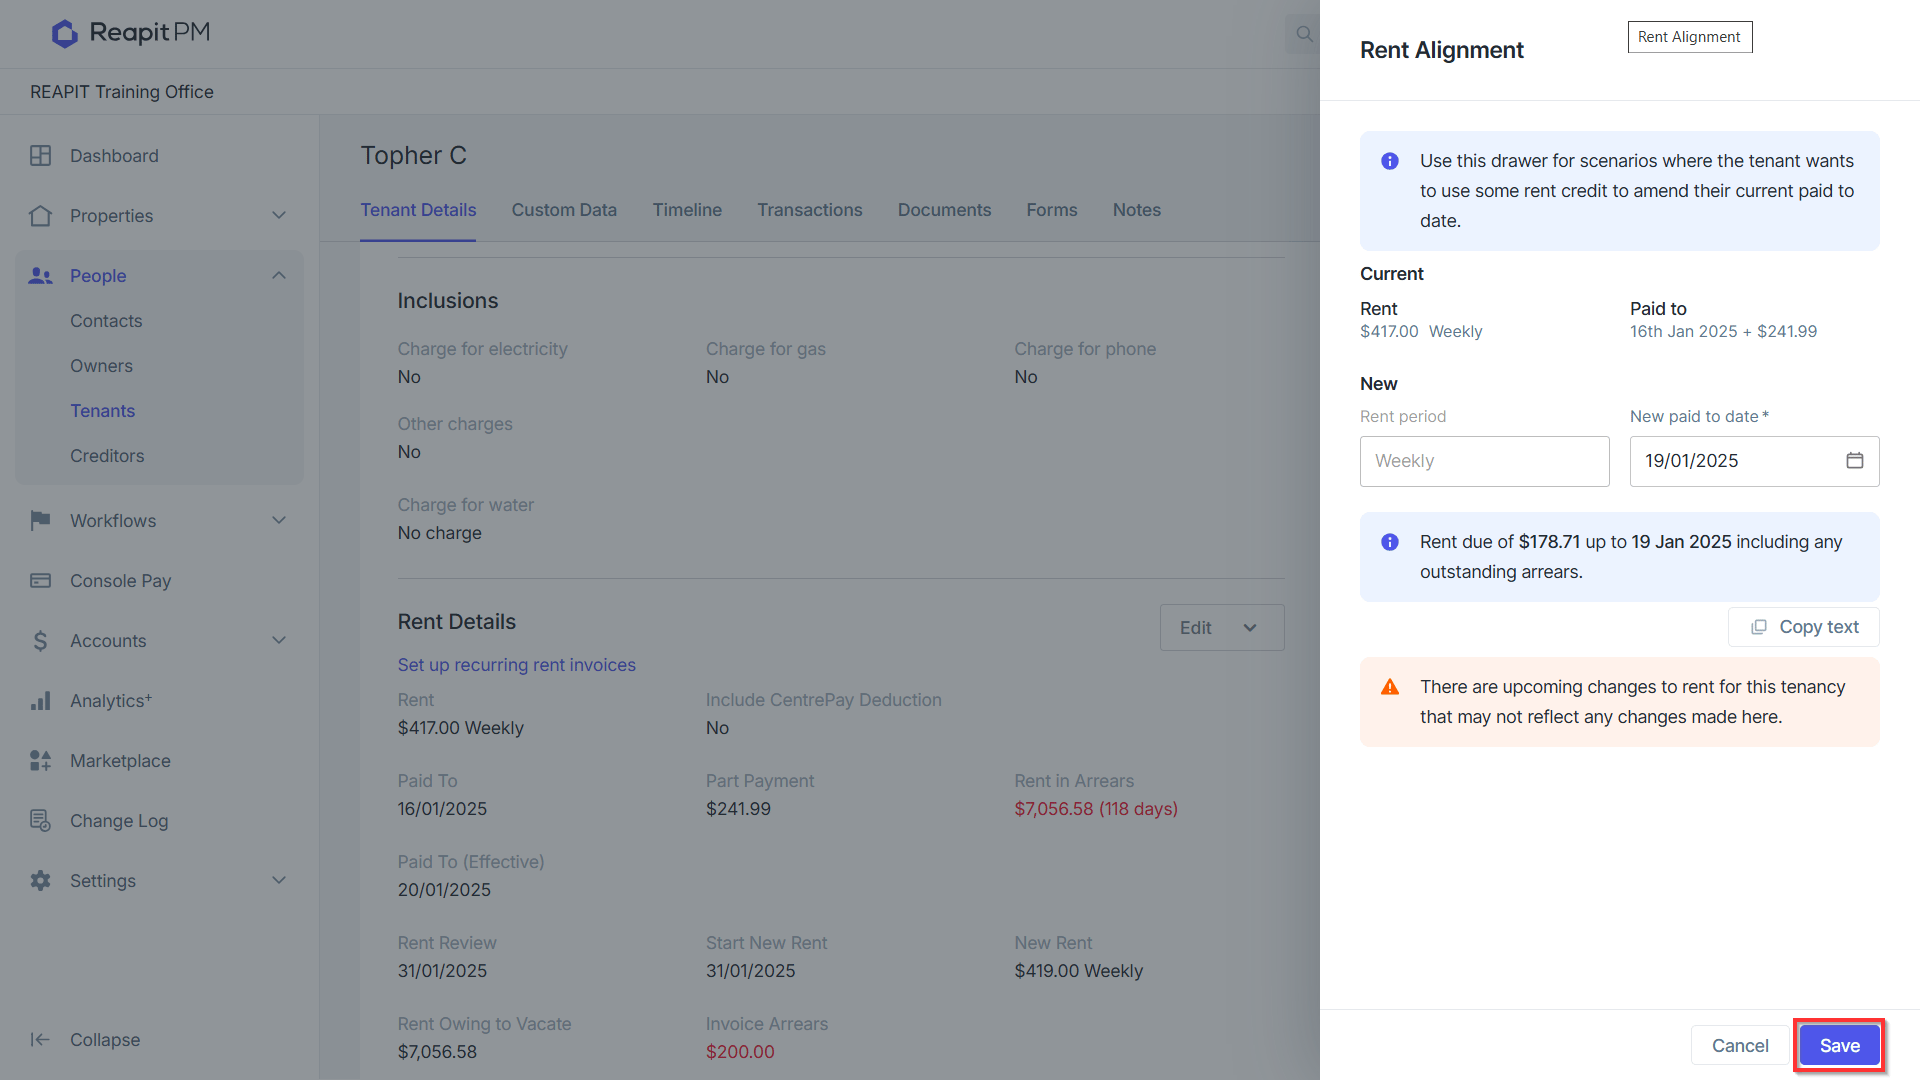
Task: Click the New paid to date field
Action: [x=1754, y=461]
